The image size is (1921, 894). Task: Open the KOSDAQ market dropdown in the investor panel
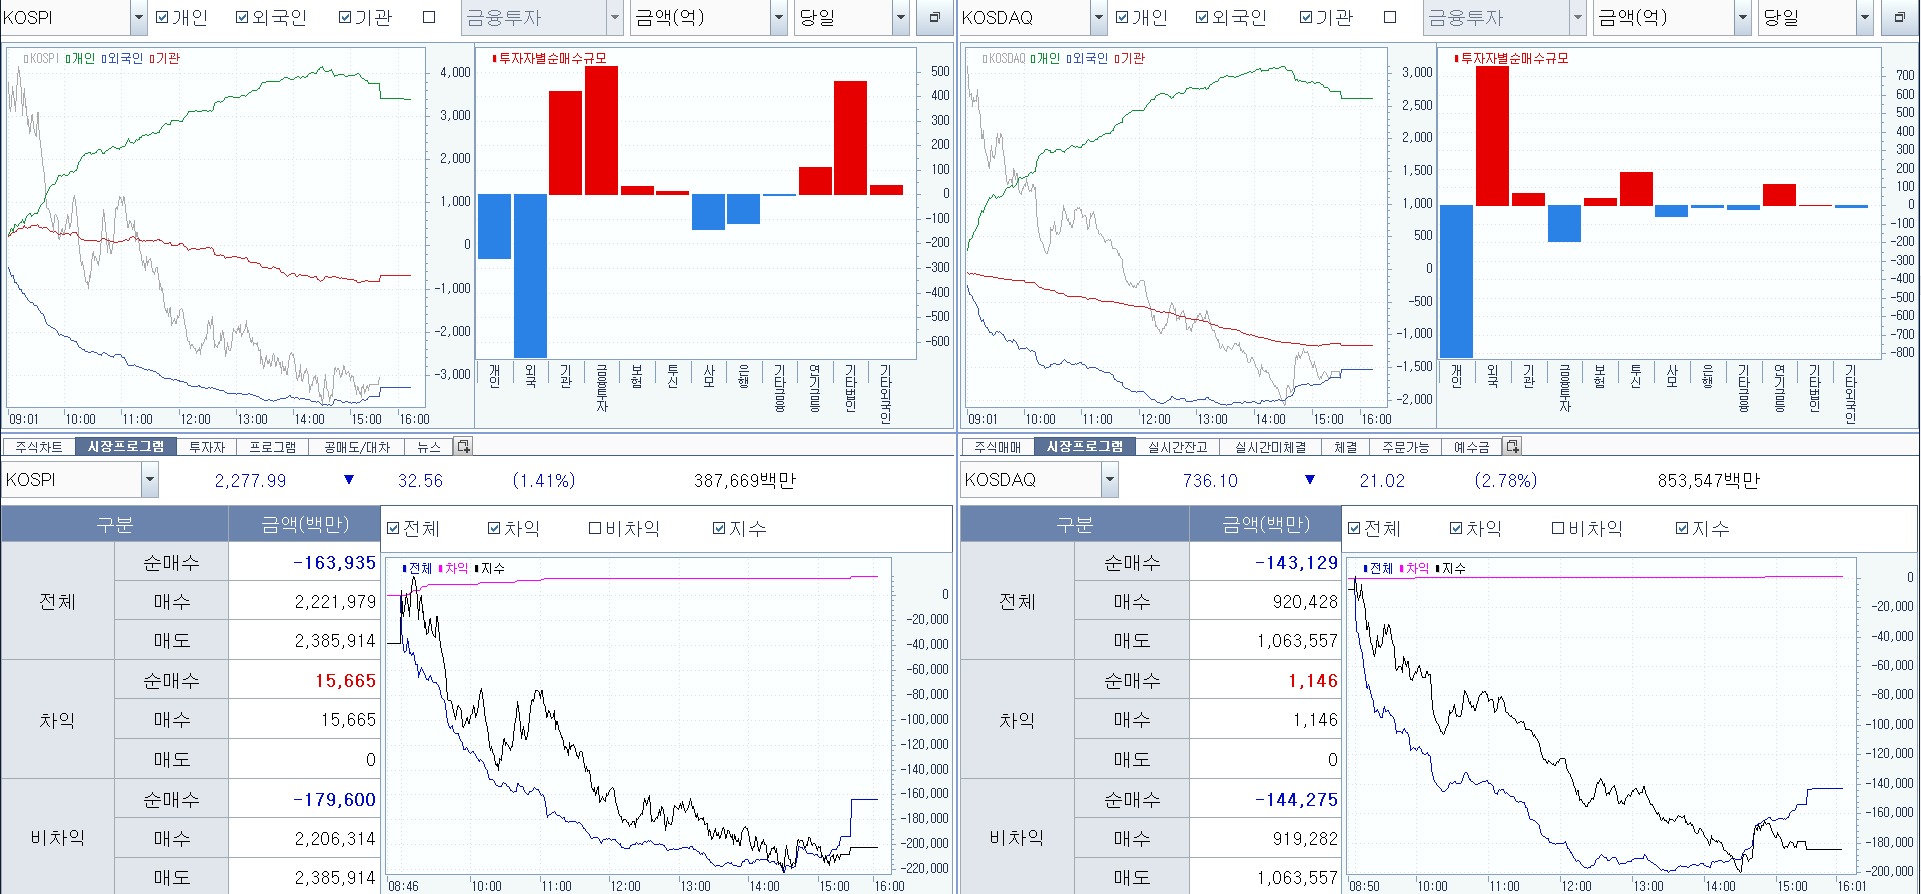1098,17
